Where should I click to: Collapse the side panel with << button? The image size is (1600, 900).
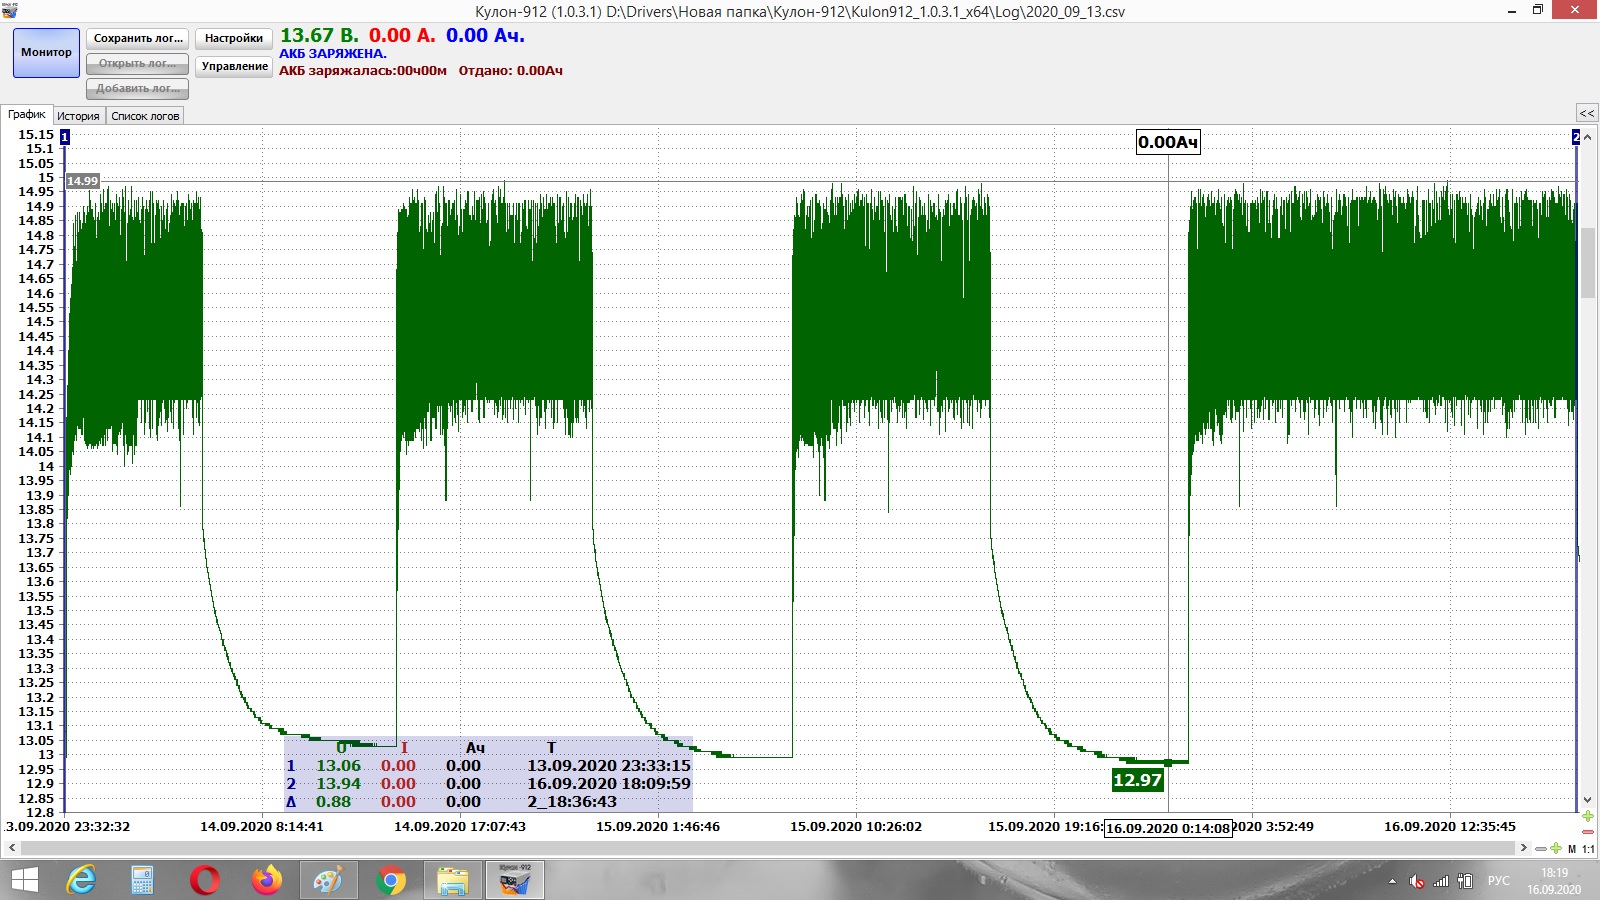point(1586,113)
